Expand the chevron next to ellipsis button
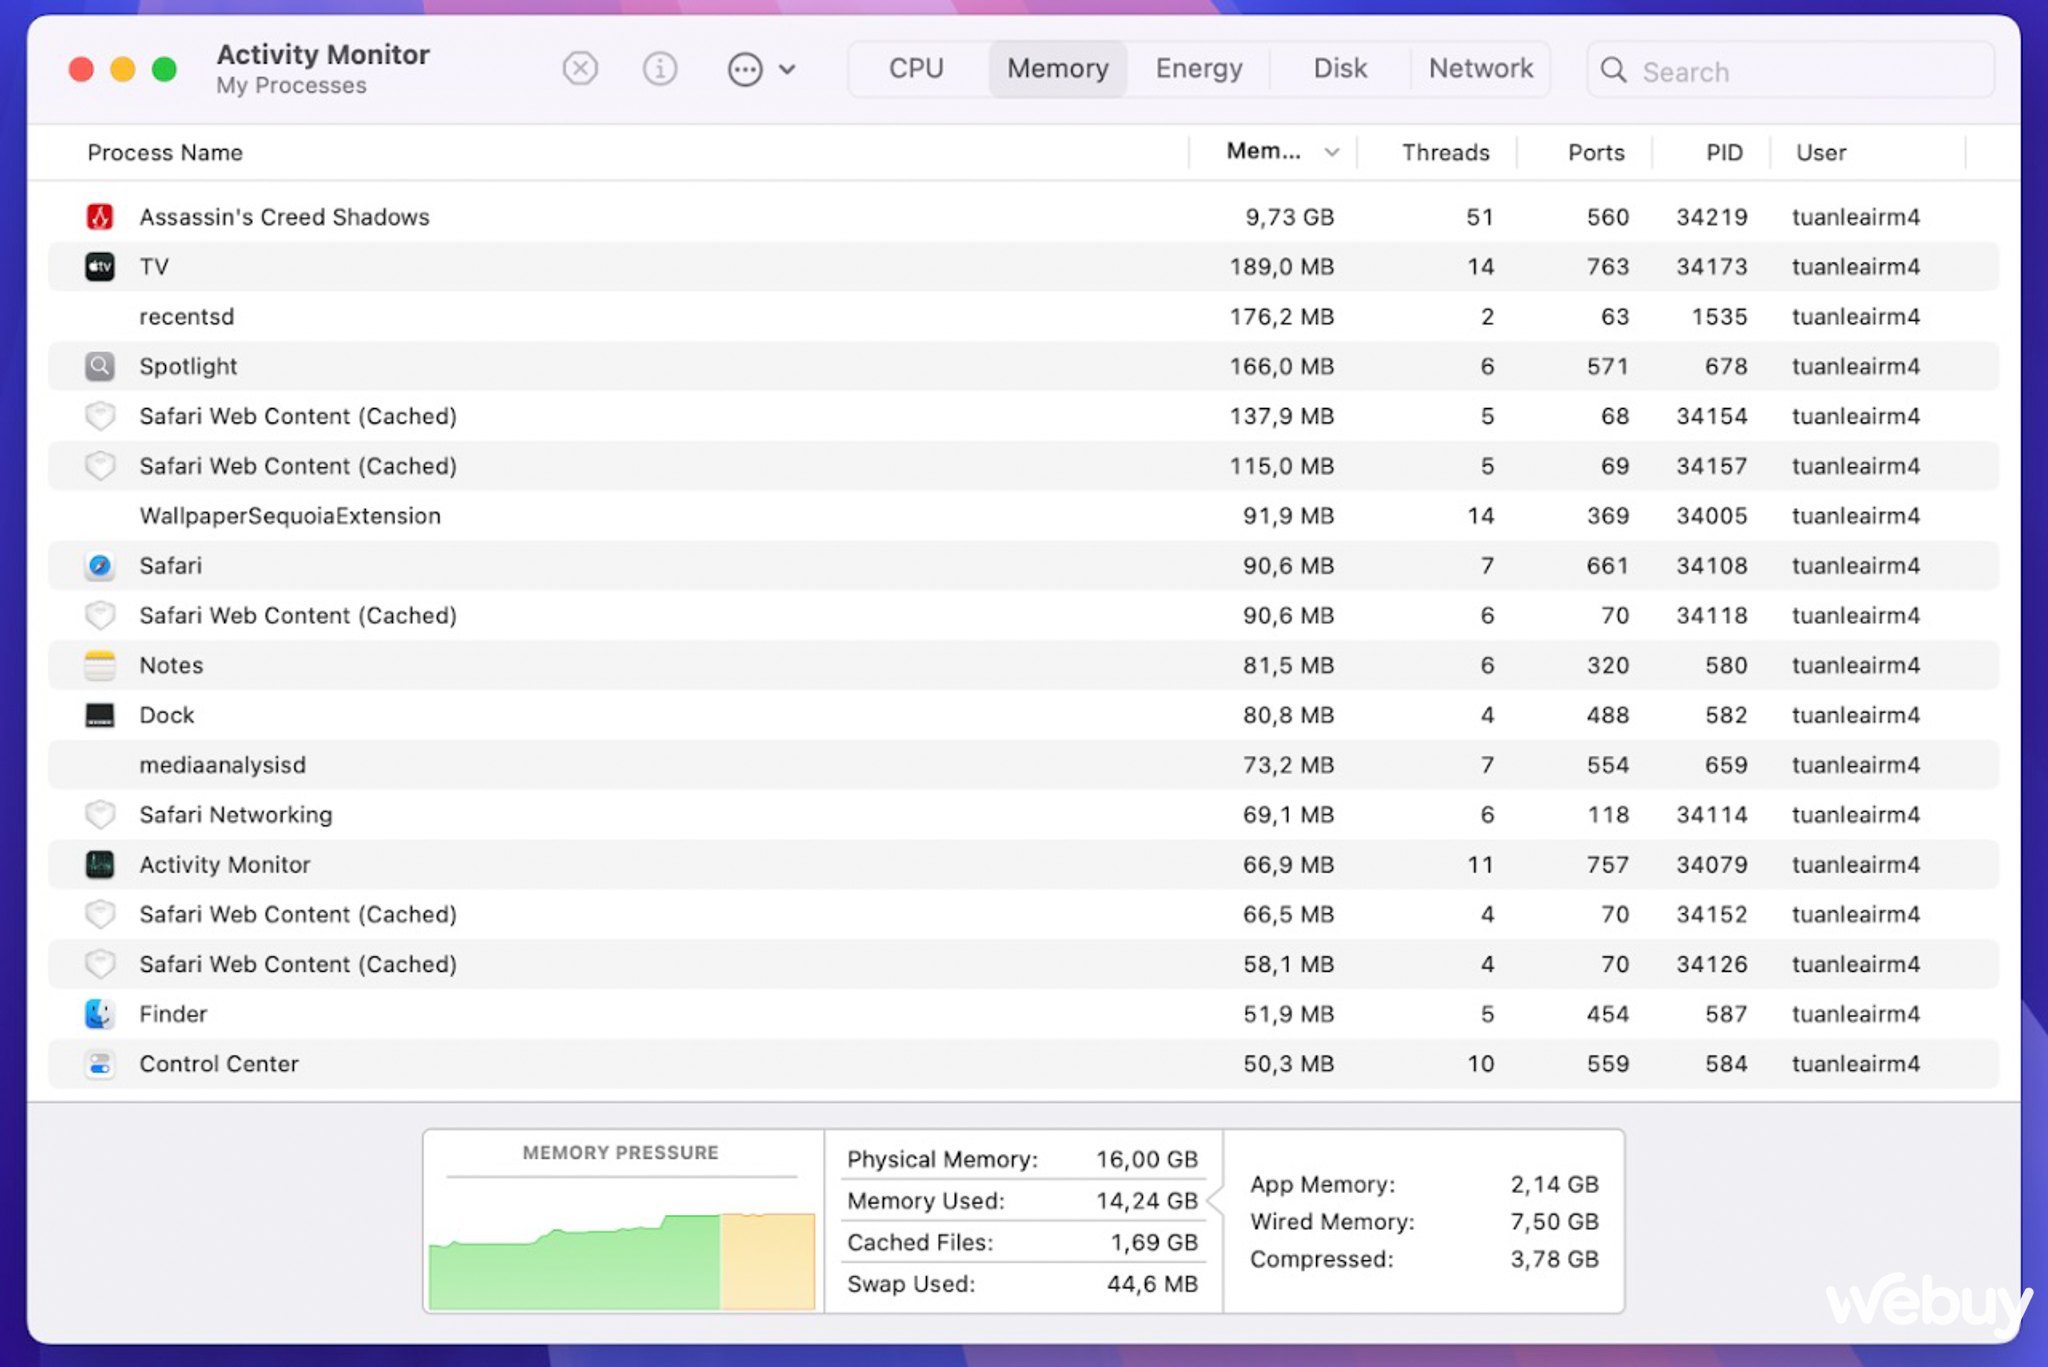 tap(788, 69)
